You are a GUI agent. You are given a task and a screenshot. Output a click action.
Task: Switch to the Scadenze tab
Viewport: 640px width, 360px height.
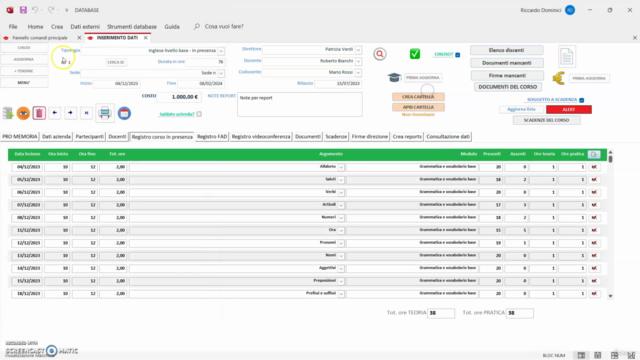pos(336,136)
